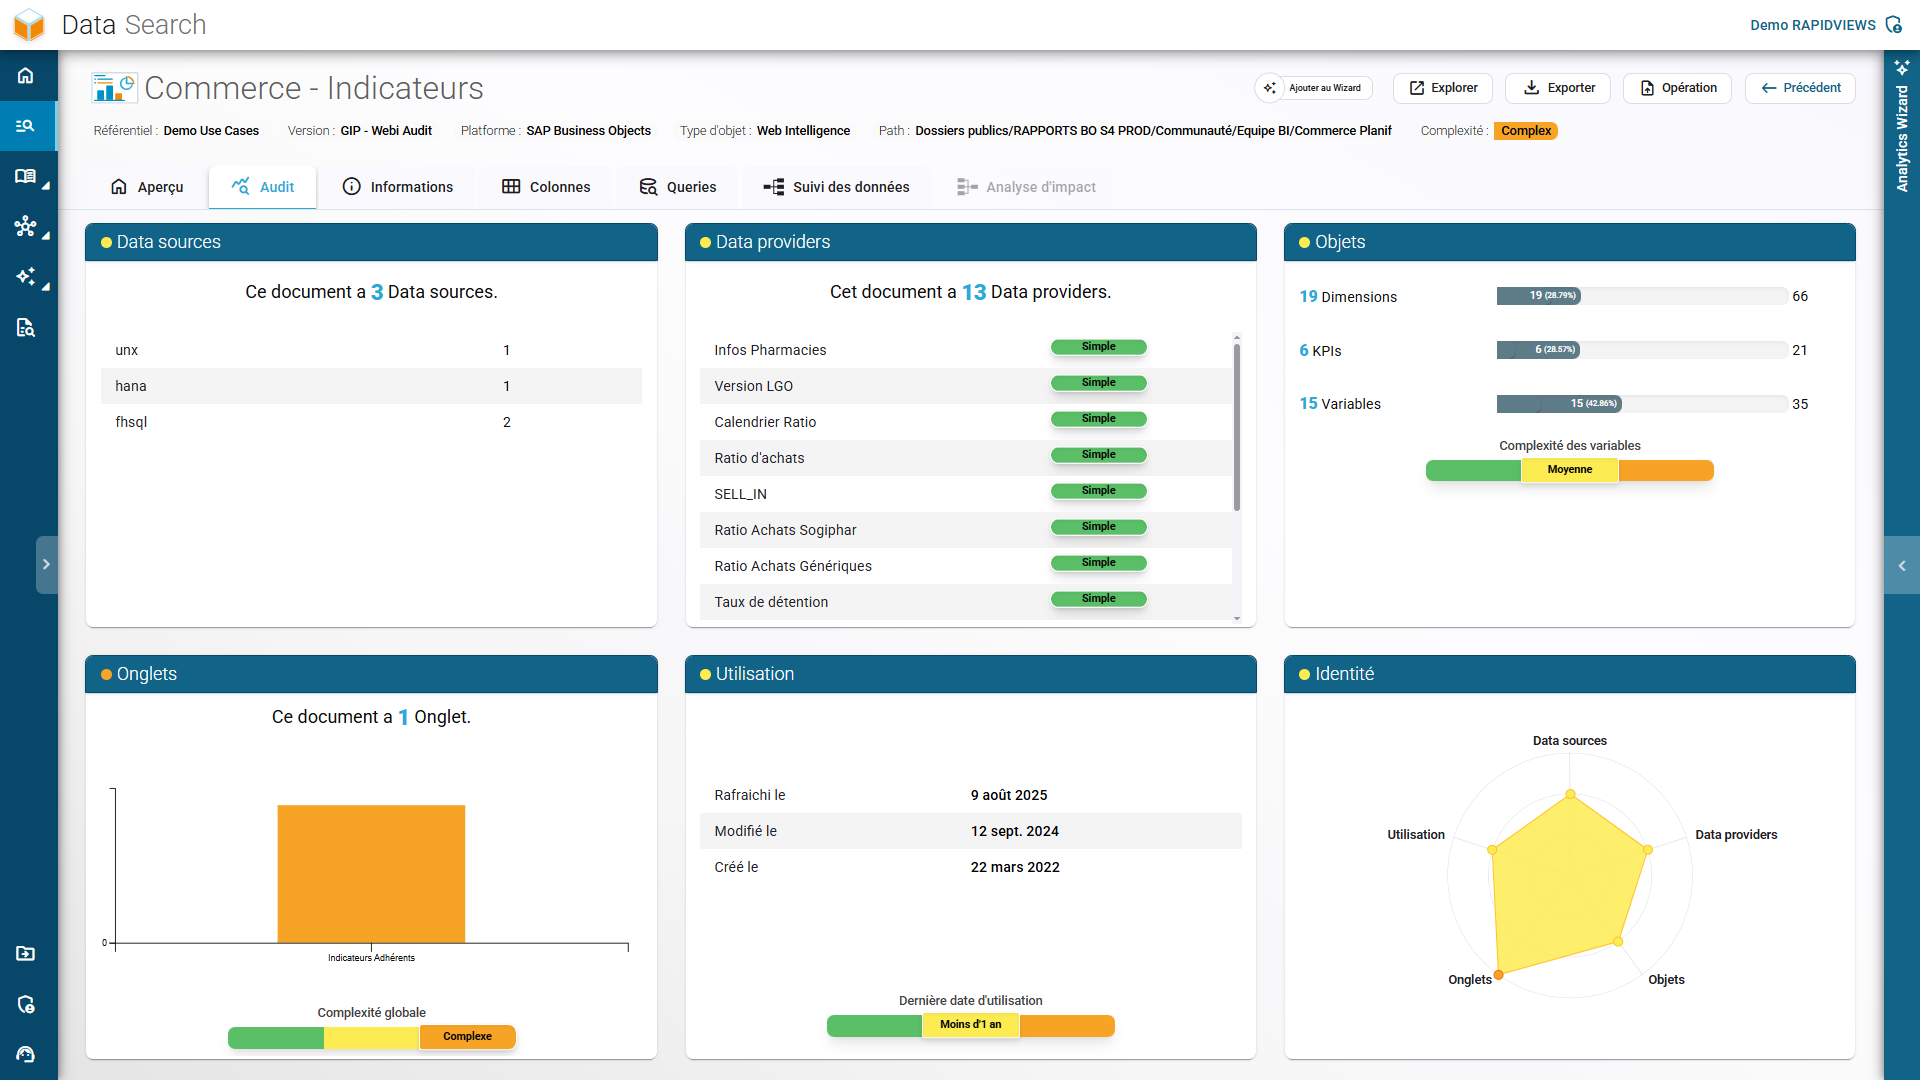Open the documentation book icon in sidebar
This screenshot has height=1080, width=1920.
(24, 177)
